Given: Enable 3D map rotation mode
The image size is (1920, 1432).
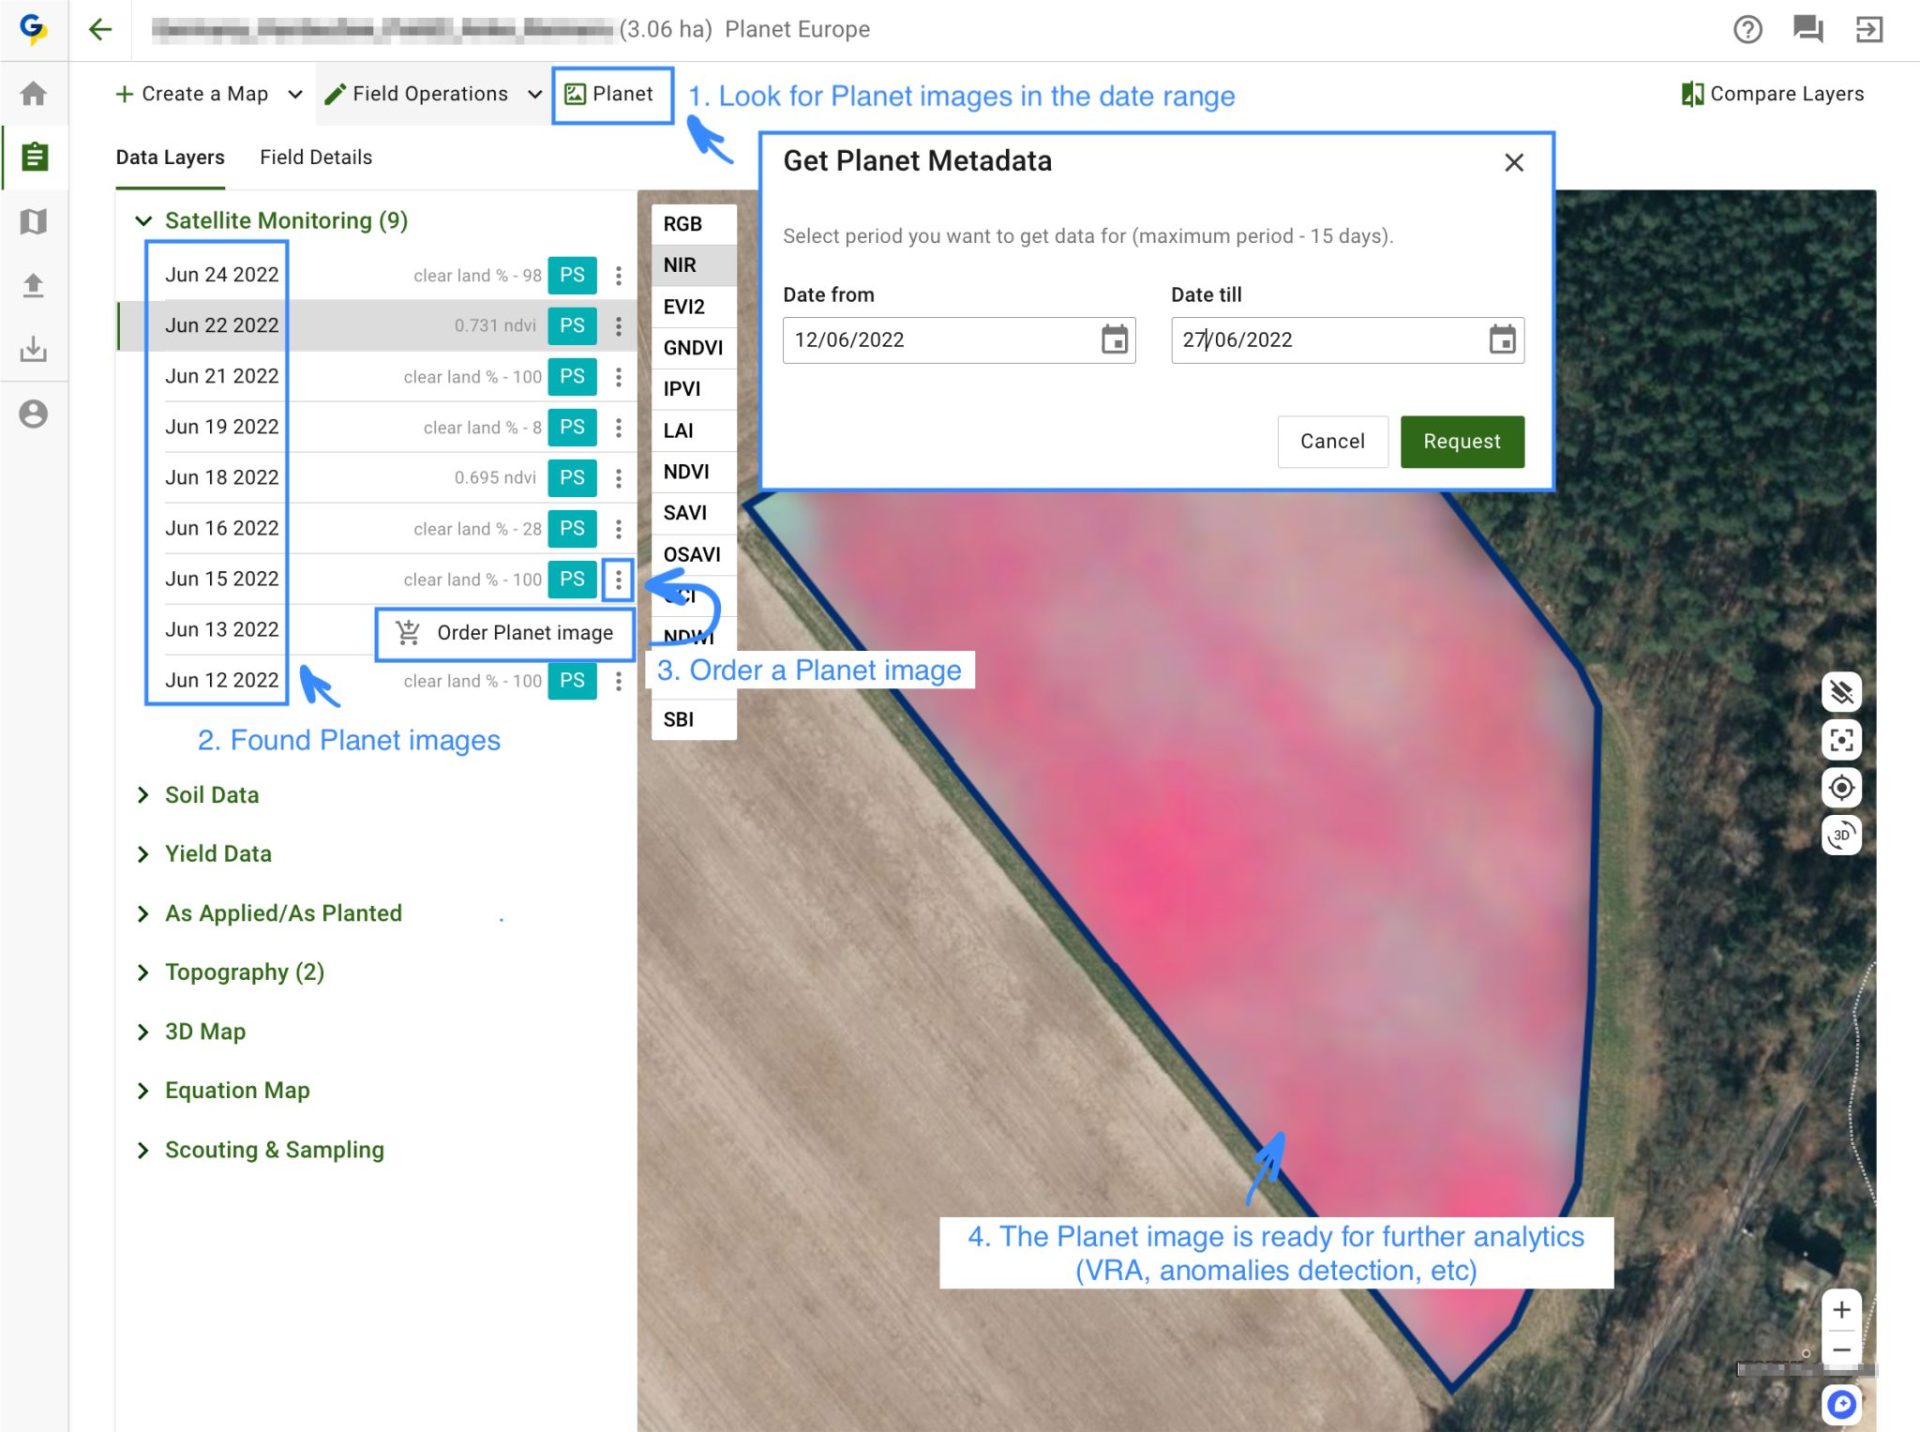Looking at the screenshot, I should click(1841, 835).
